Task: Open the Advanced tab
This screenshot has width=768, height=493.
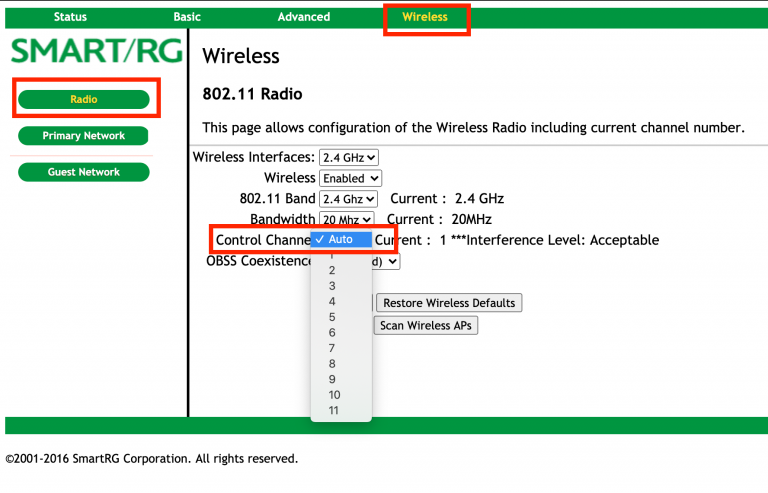Action: pos(304,17)
